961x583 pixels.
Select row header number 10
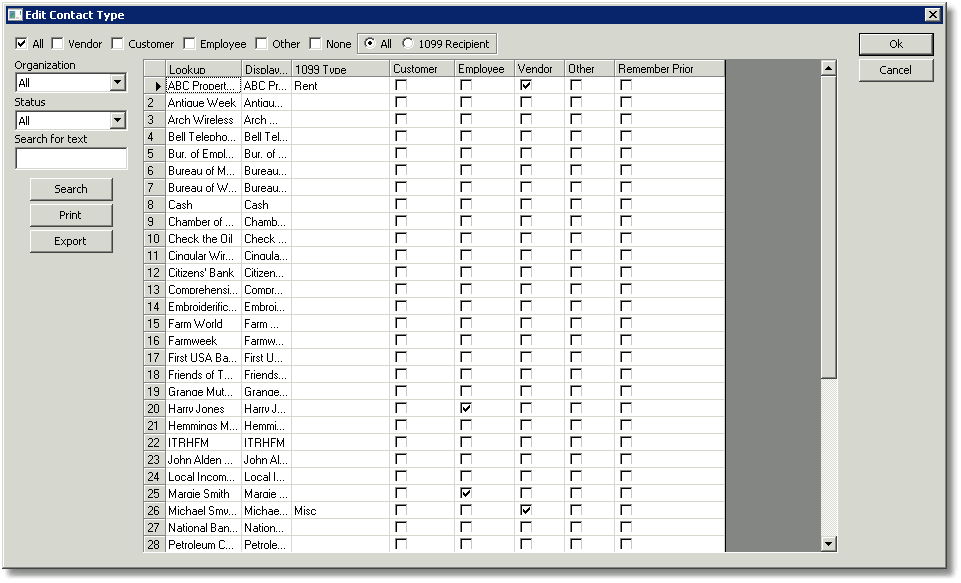coord(154,238)
